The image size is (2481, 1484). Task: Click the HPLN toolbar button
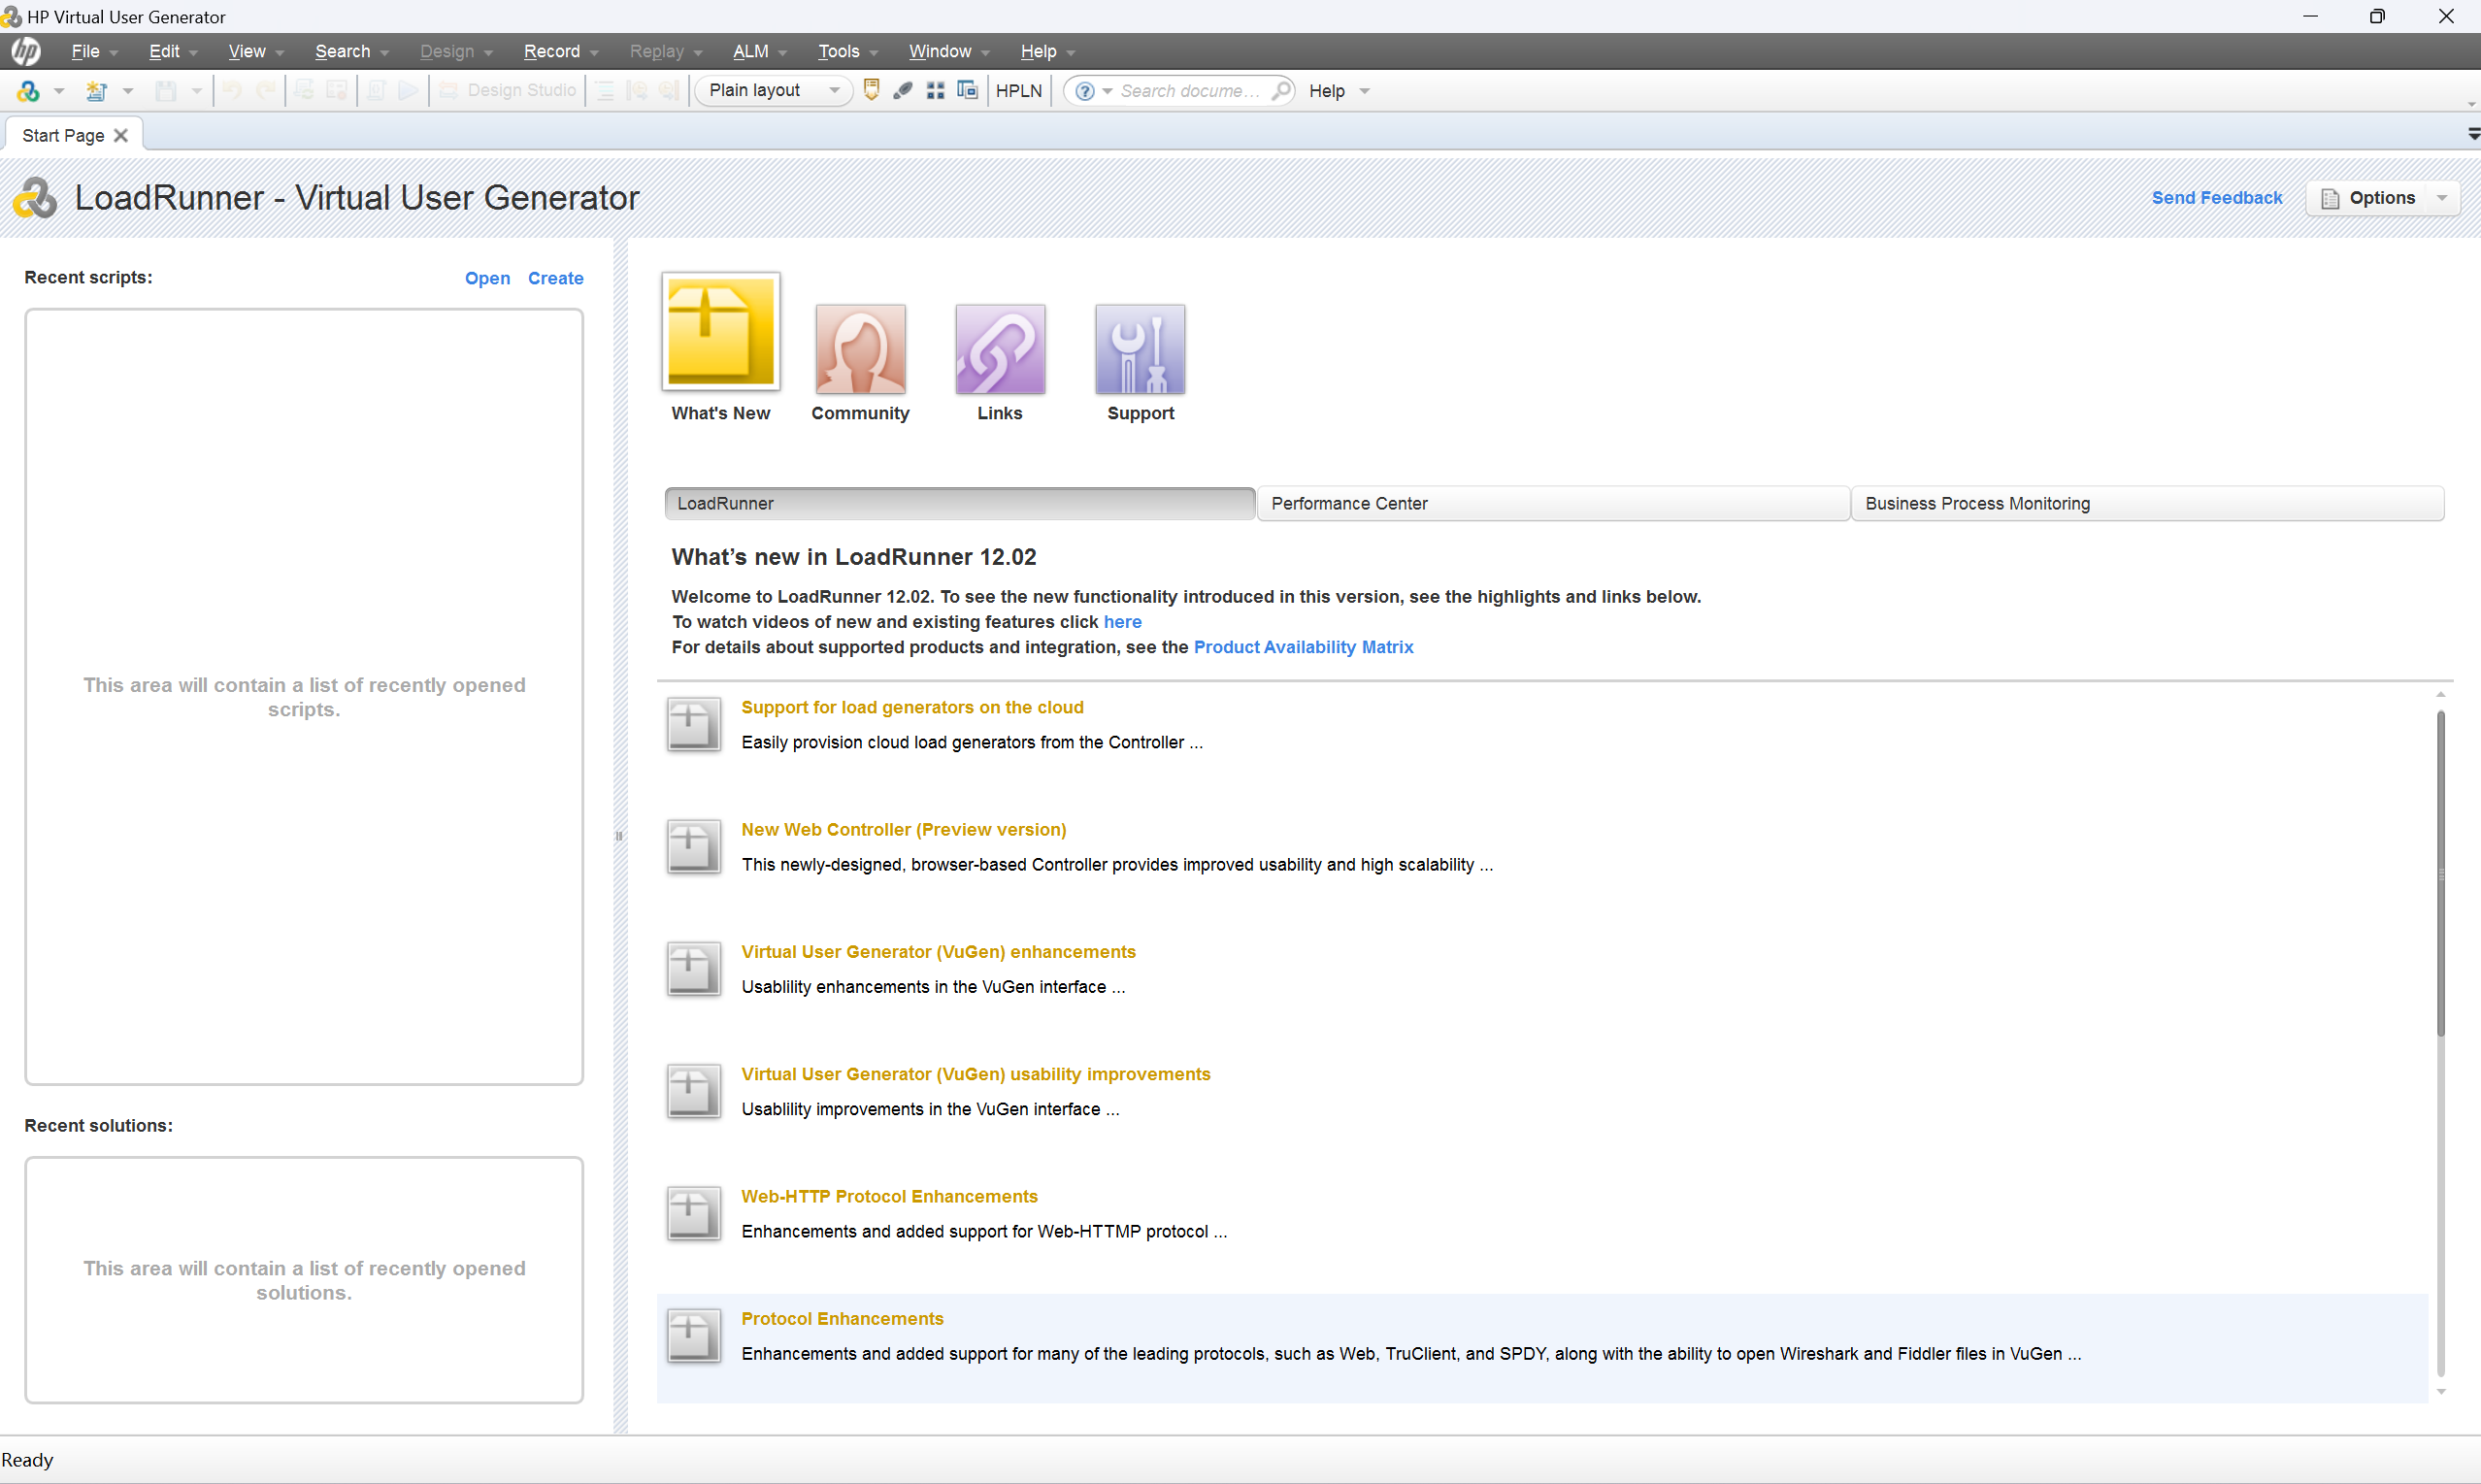pyautogui.click(x=1018, y=91)
